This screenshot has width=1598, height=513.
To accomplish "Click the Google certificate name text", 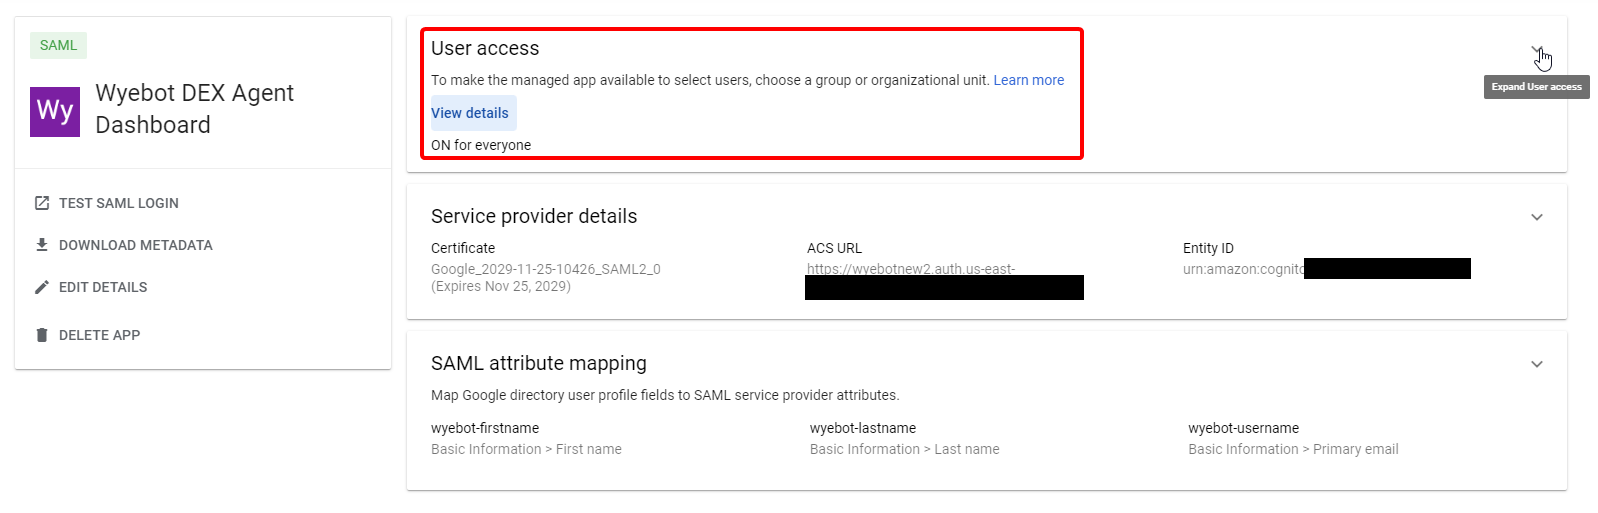I will tap(545, 269).
